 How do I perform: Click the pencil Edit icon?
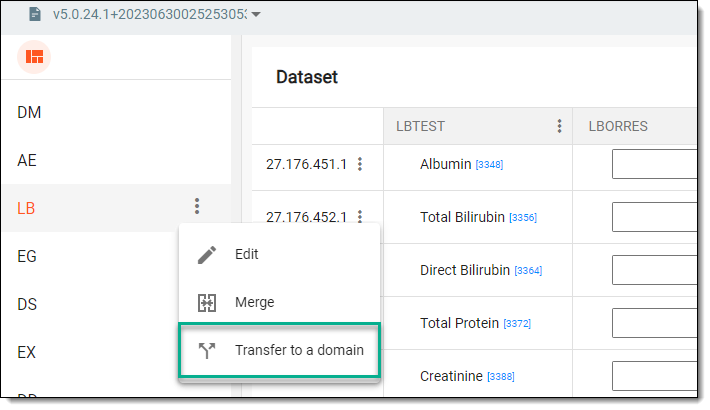click(x=207, y=255)
